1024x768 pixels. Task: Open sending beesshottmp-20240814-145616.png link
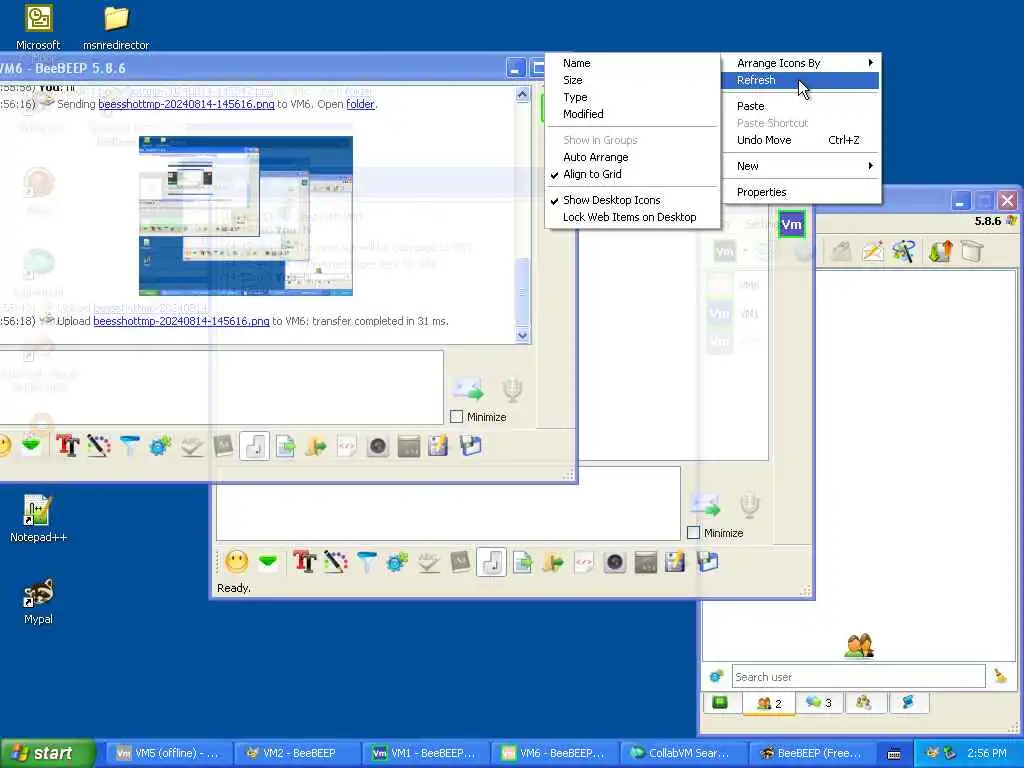click(x=186, y=104)
